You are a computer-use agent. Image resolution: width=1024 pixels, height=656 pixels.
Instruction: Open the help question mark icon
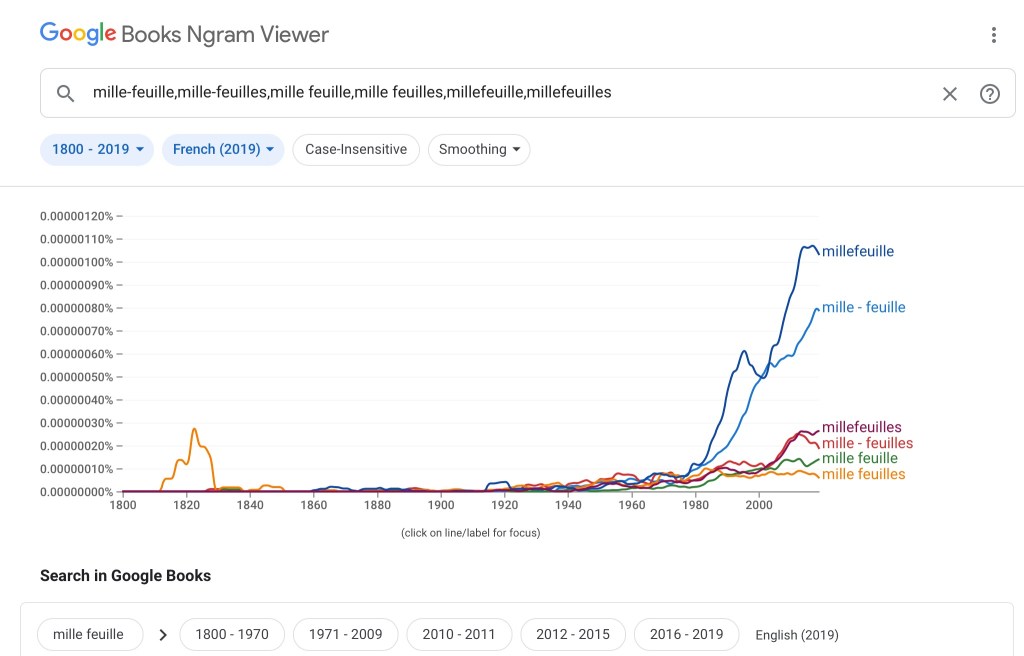[x=989, y=93]
